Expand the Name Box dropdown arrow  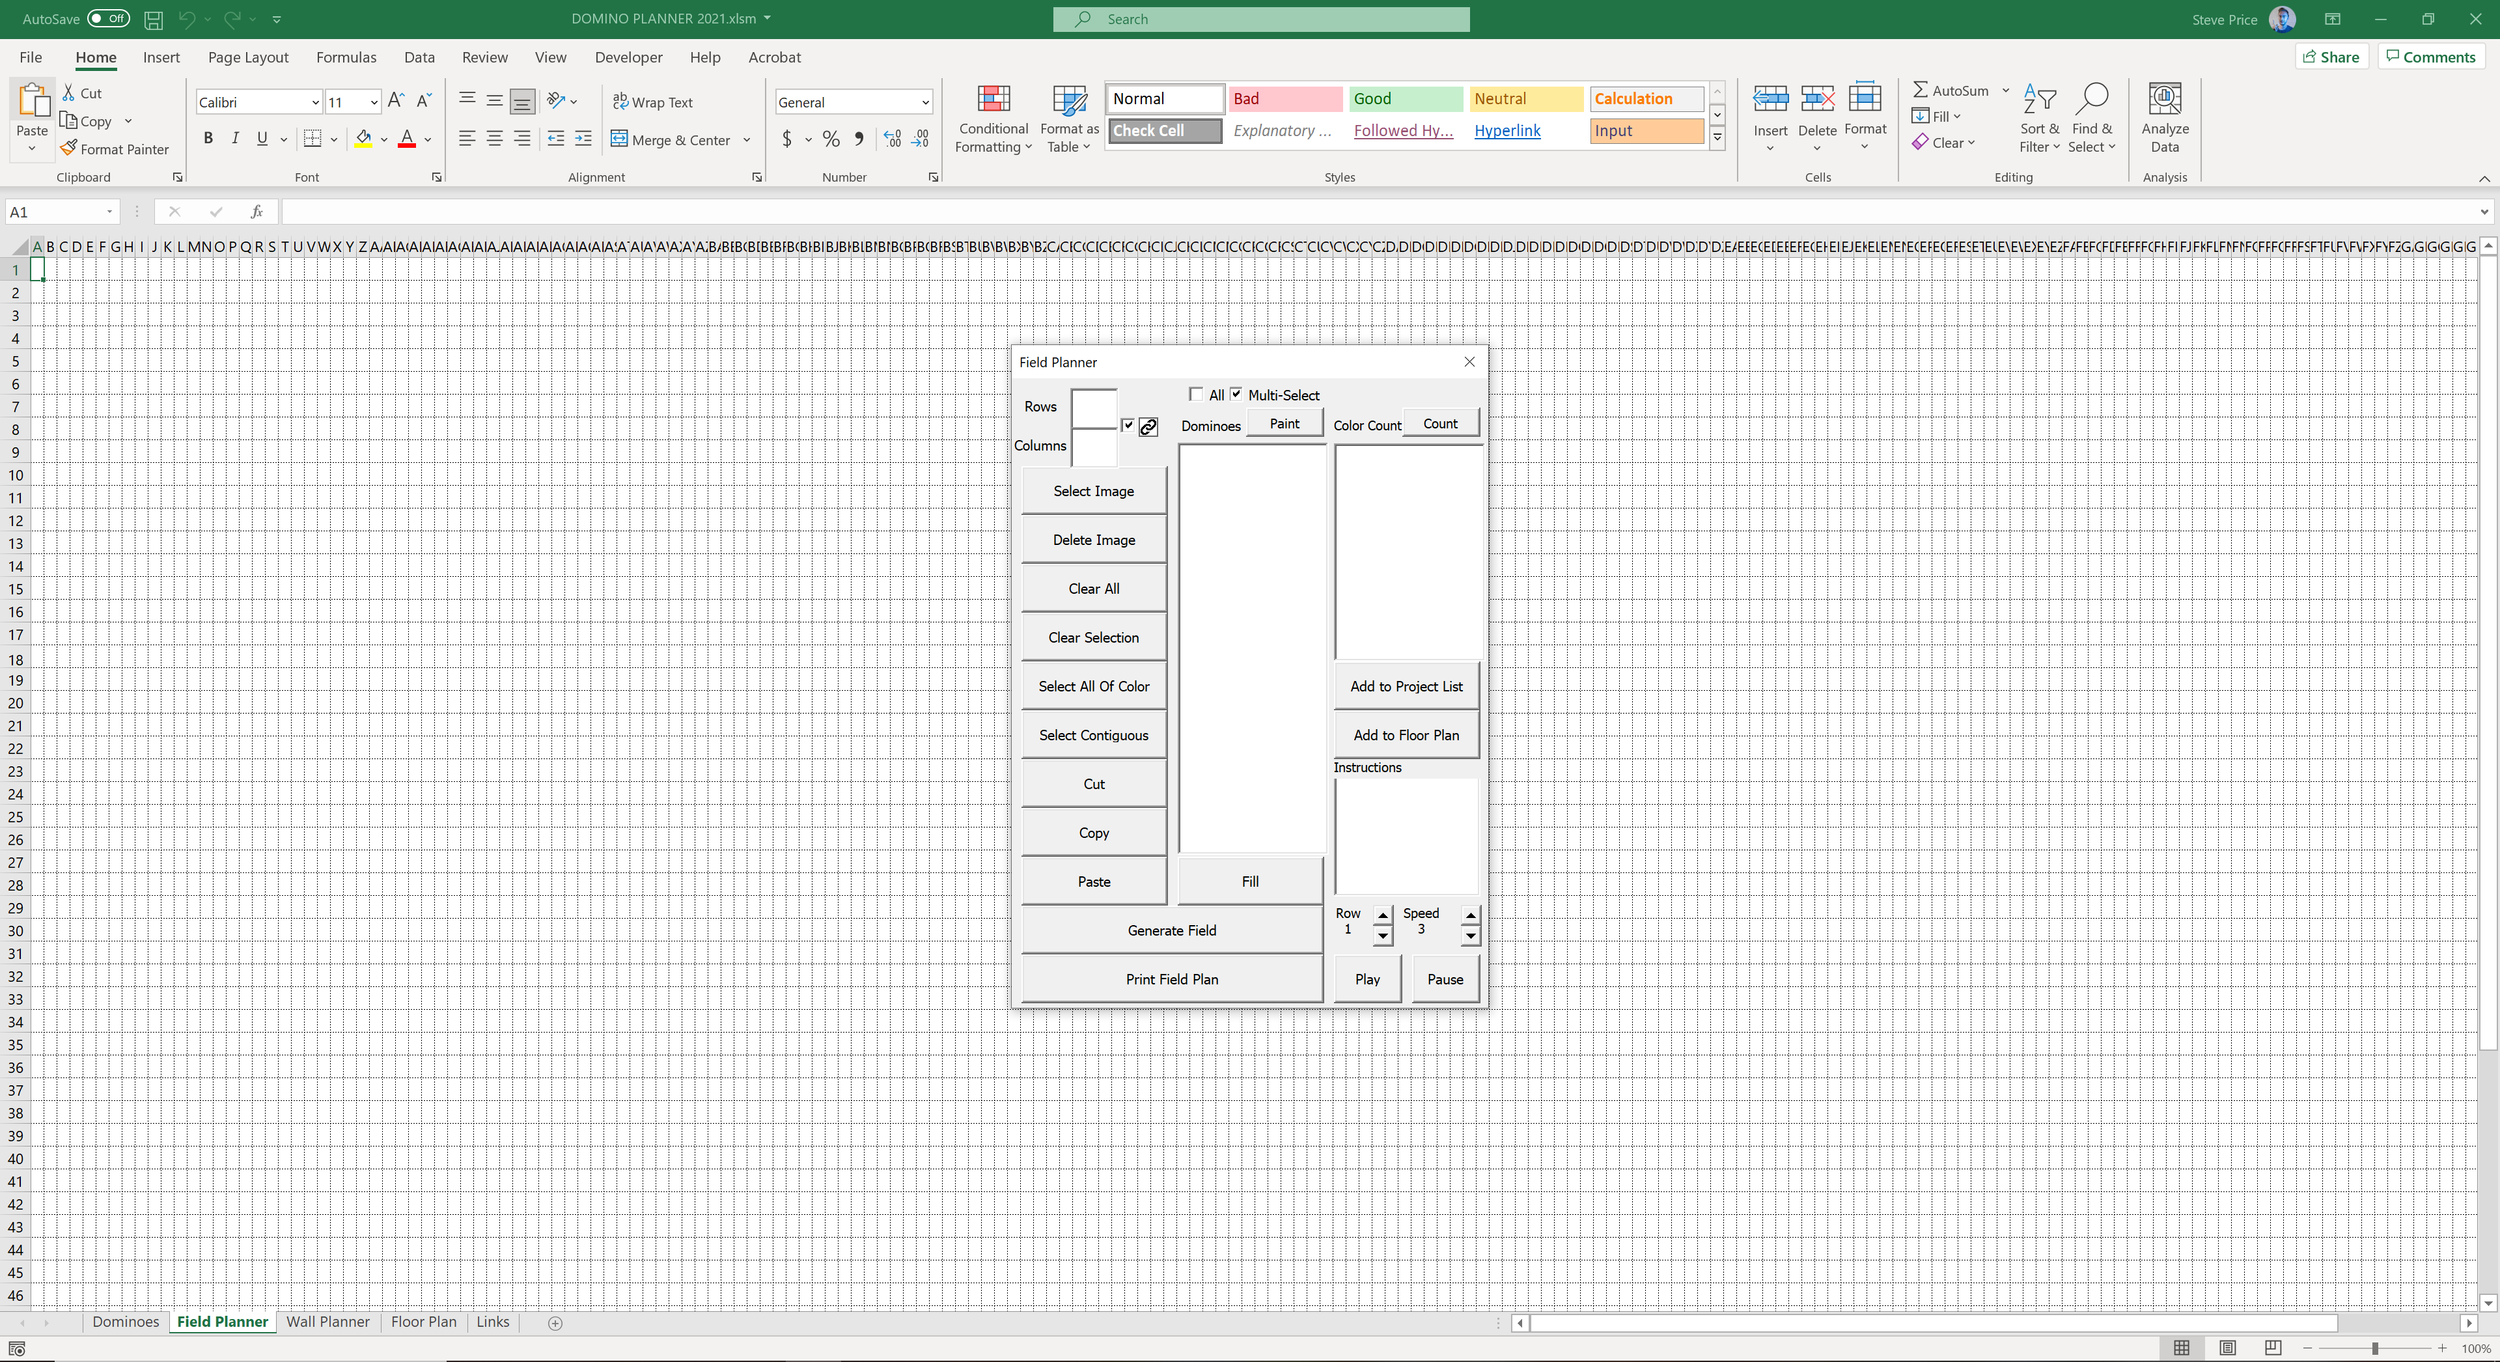coord(109,212)
